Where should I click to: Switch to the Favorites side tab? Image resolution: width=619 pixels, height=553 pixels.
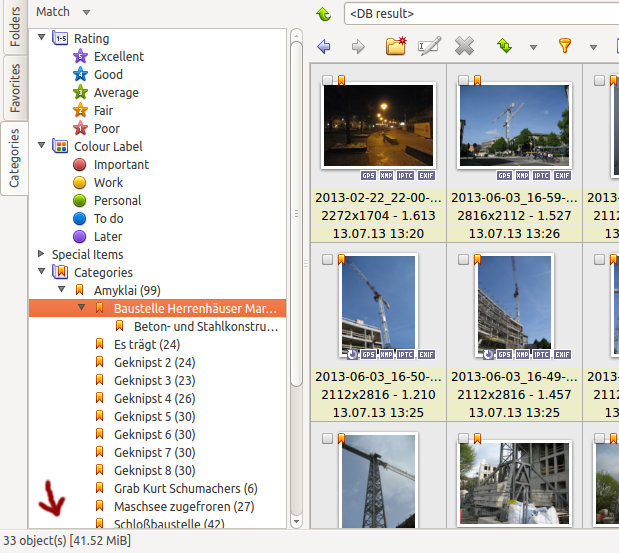click(x=15, y=88)
